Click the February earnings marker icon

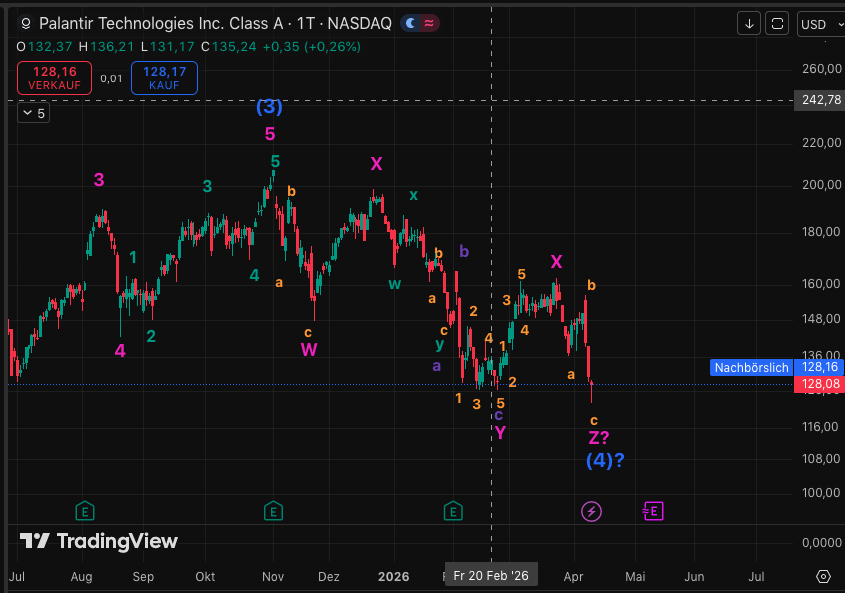453,511
